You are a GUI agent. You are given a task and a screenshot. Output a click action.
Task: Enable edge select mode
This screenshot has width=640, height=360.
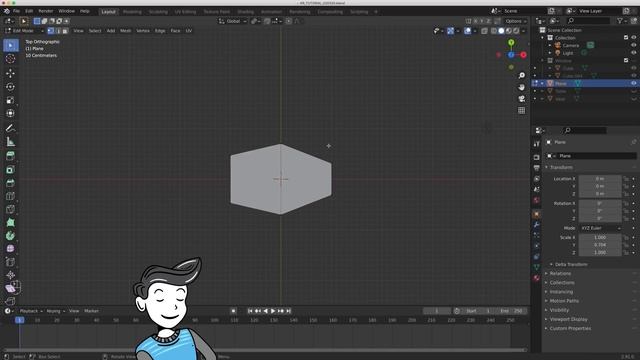[58, 31]
